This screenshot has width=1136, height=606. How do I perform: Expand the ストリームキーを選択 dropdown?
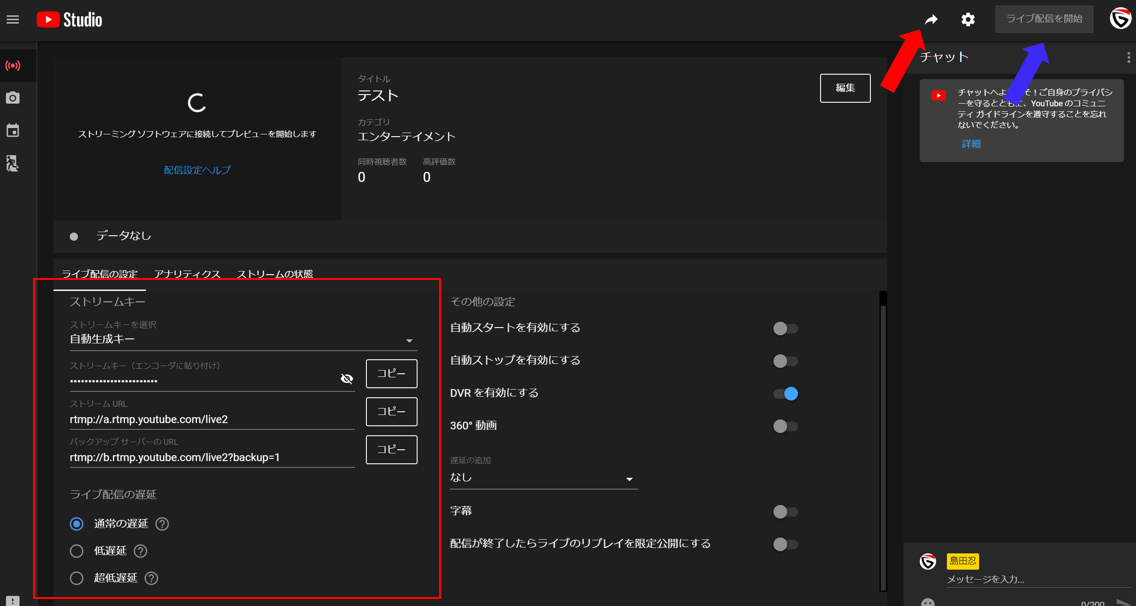tap(241, 340)
